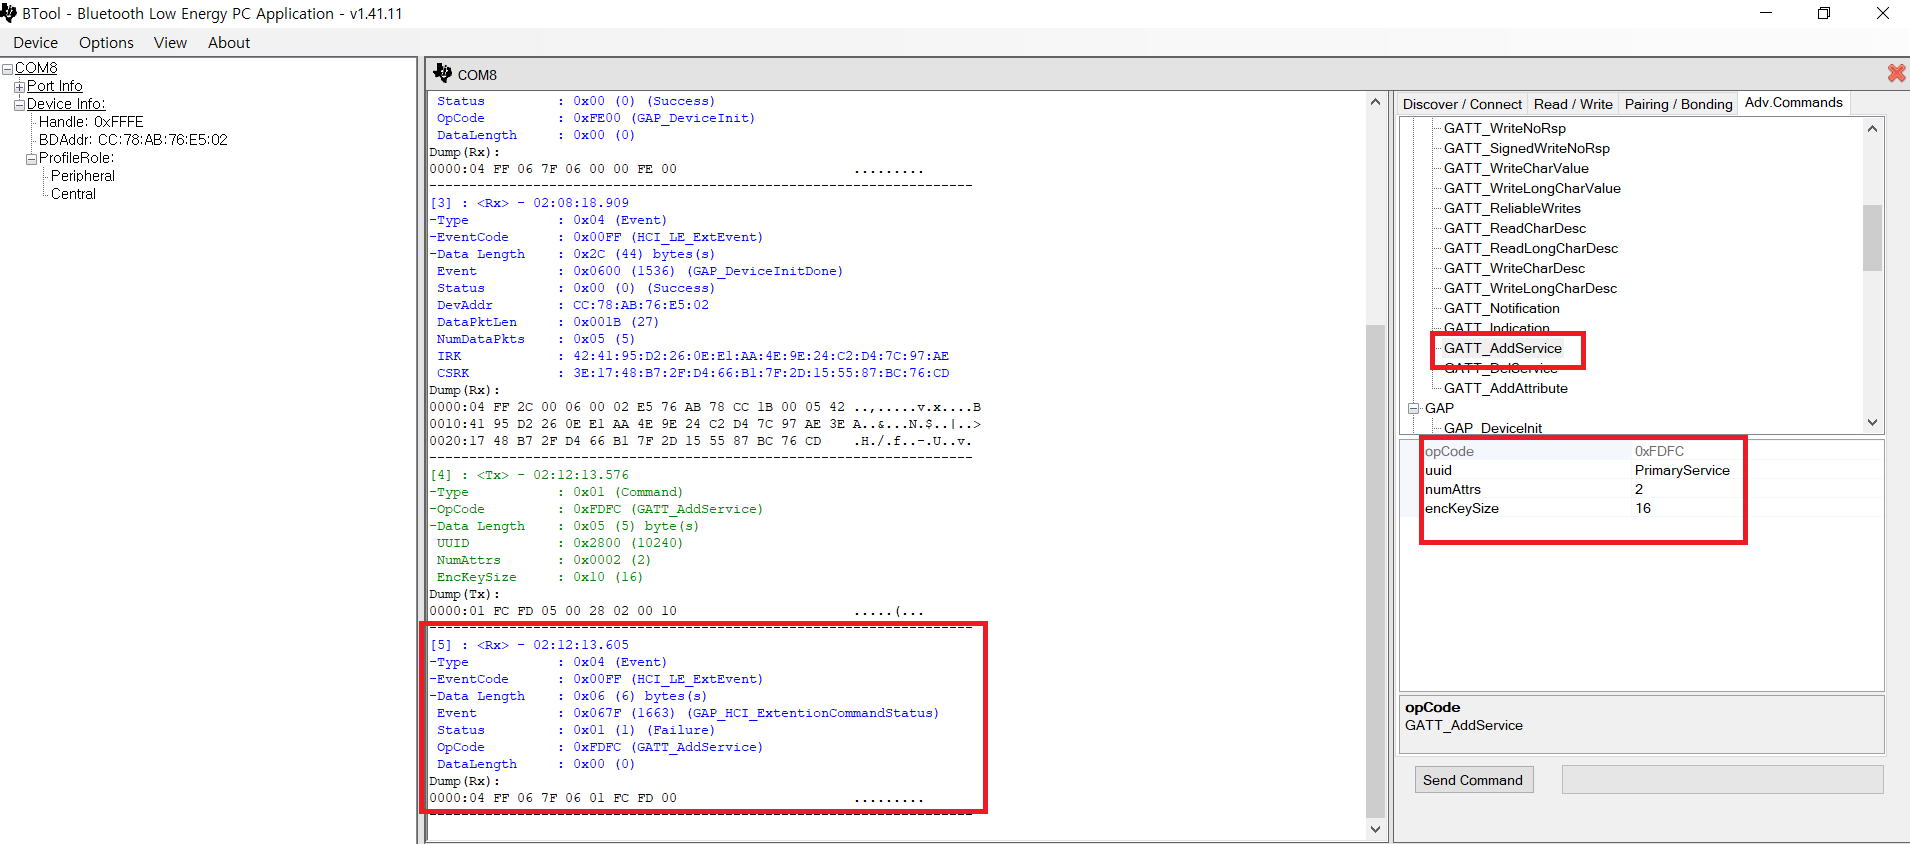This screenshot has height=844, width=1910.
Task: Select GATT_WriteNoRsp command
Action: pyautogui.click(x=1505, y=128)
